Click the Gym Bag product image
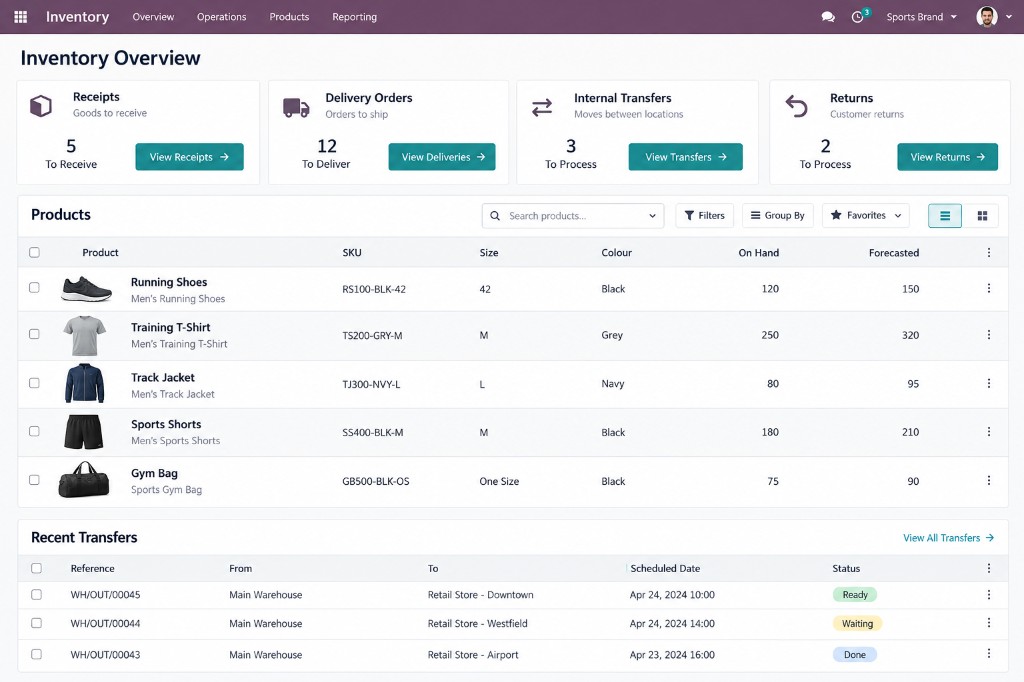 point(84,480)
